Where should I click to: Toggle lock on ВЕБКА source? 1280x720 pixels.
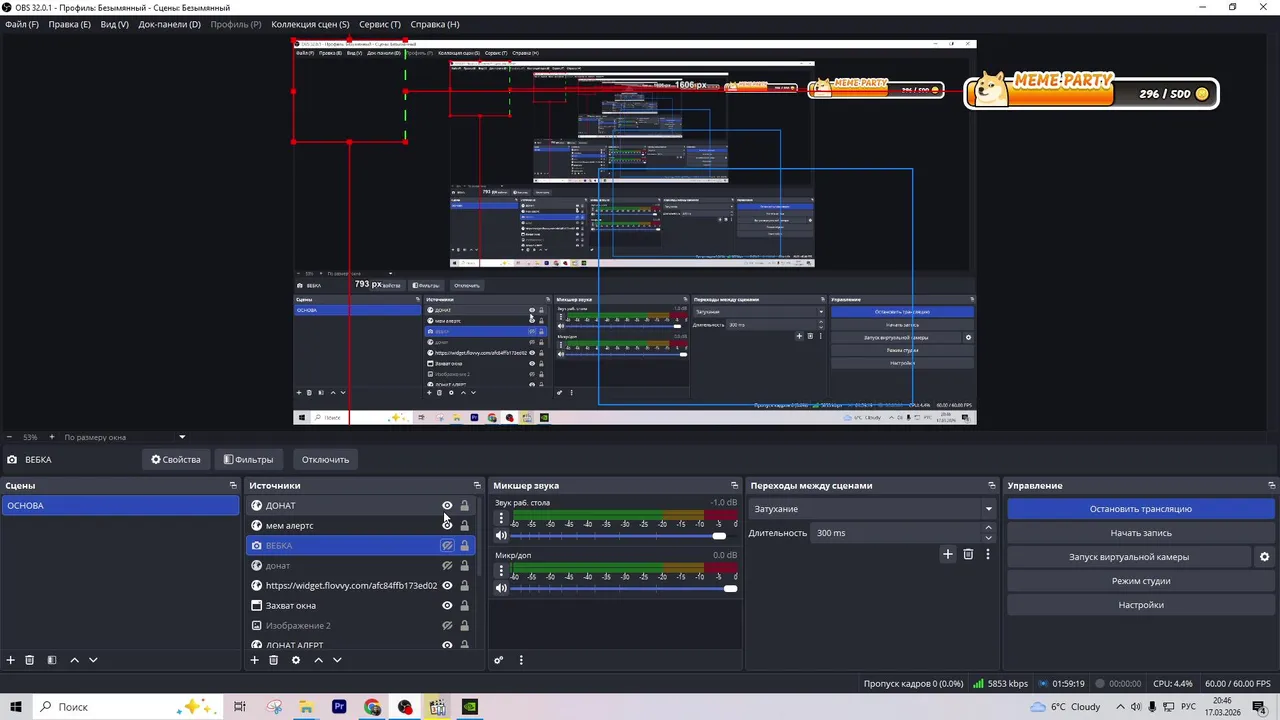coord(464,545)
